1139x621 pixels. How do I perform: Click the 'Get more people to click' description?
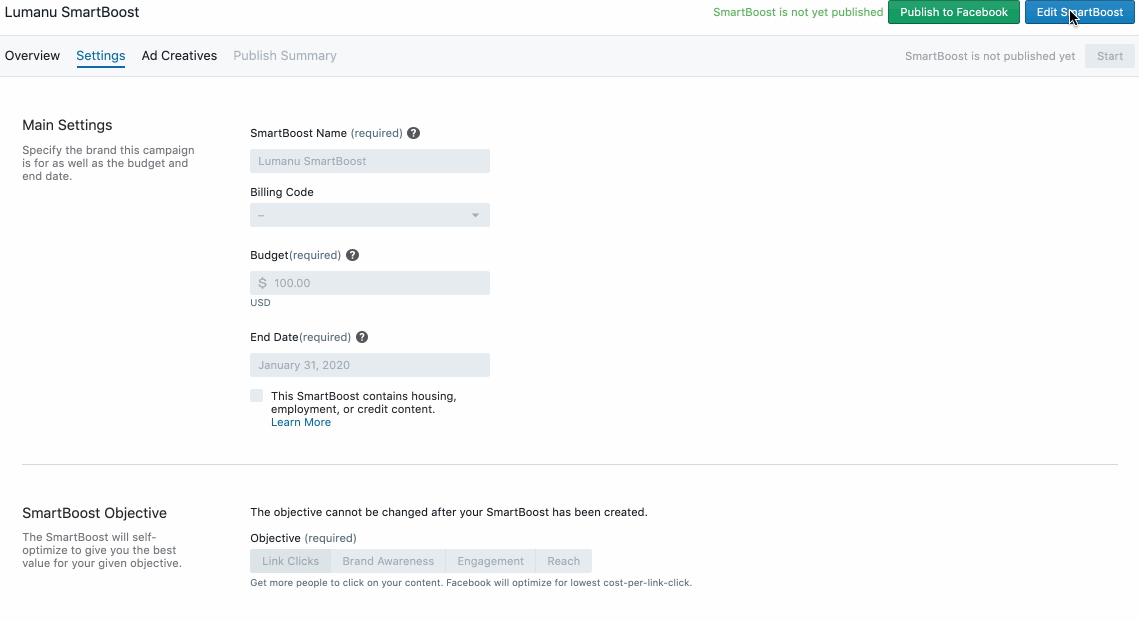(471, 583)
